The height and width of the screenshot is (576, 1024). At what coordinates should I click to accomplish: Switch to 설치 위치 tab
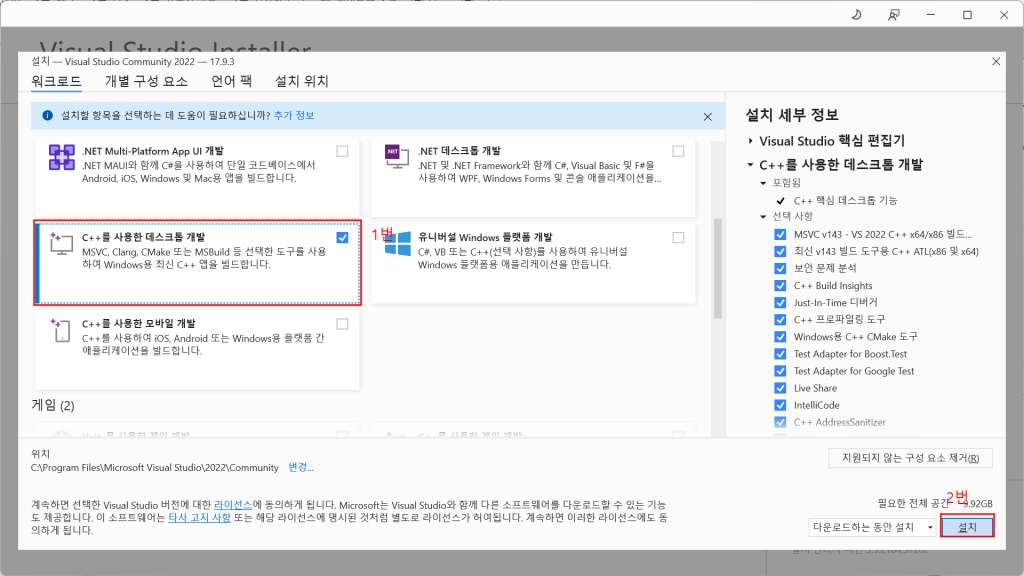[x=302, y=82]
